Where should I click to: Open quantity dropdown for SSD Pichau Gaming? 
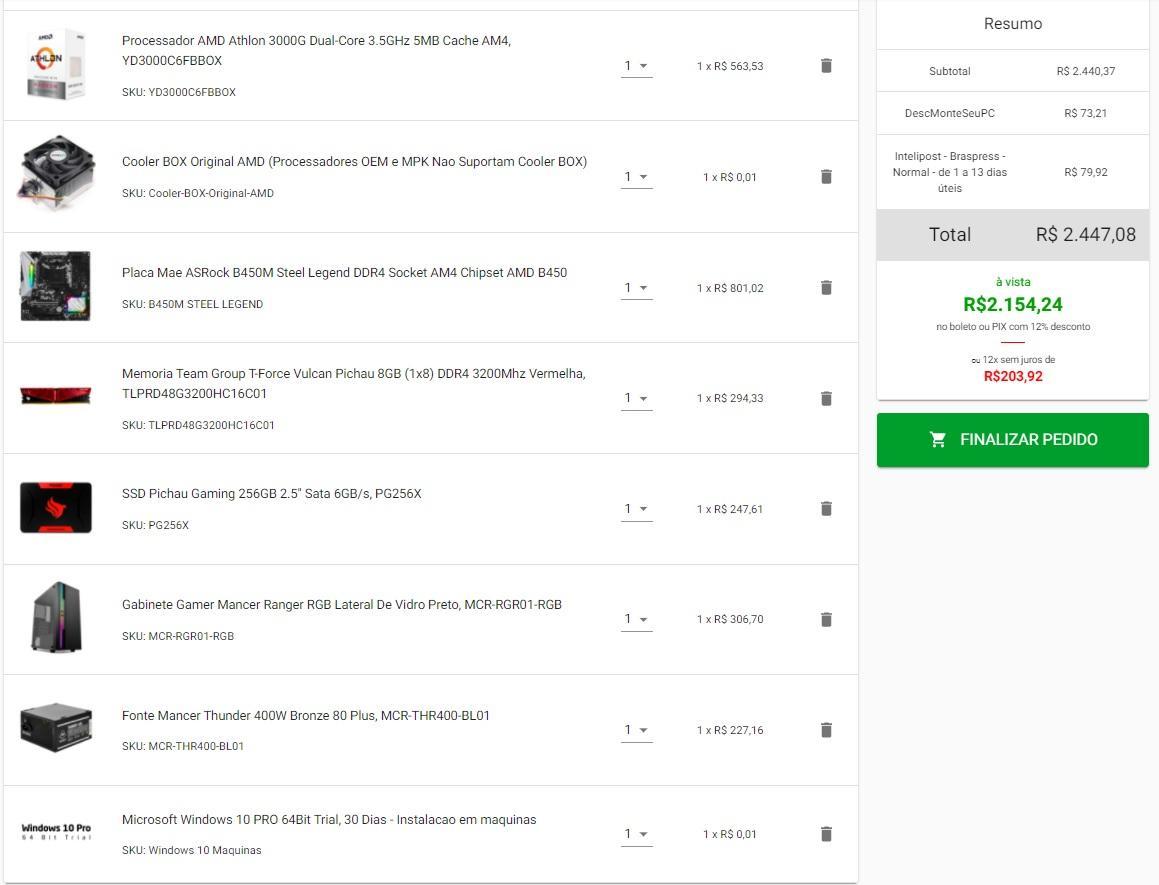(636, 509)
